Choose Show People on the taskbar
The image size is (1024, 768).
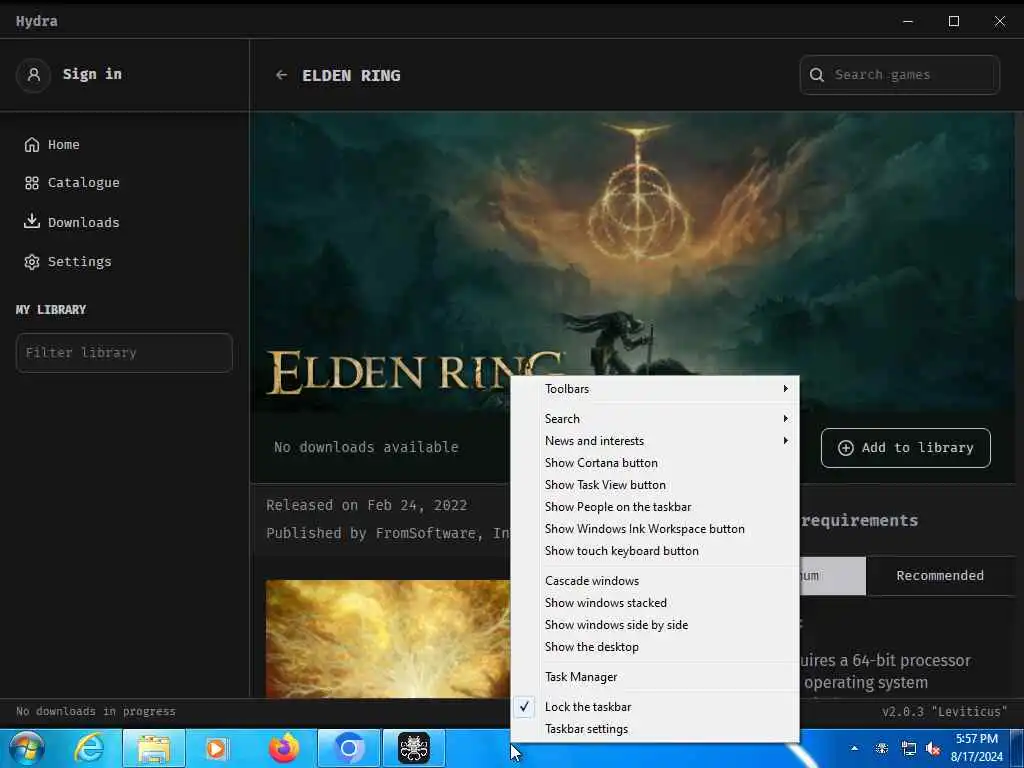click(654, 507)
